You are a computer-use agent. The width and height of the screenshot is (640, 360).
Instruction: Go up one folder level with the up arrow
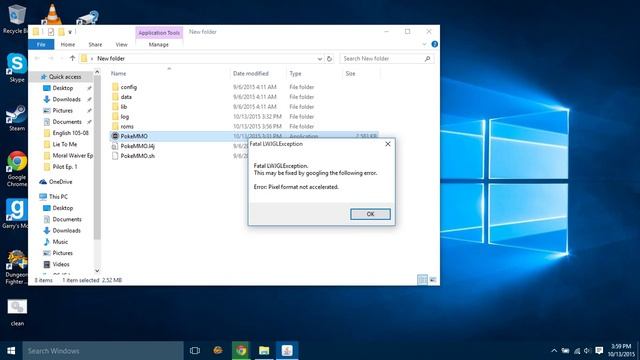tap(72, 58)
